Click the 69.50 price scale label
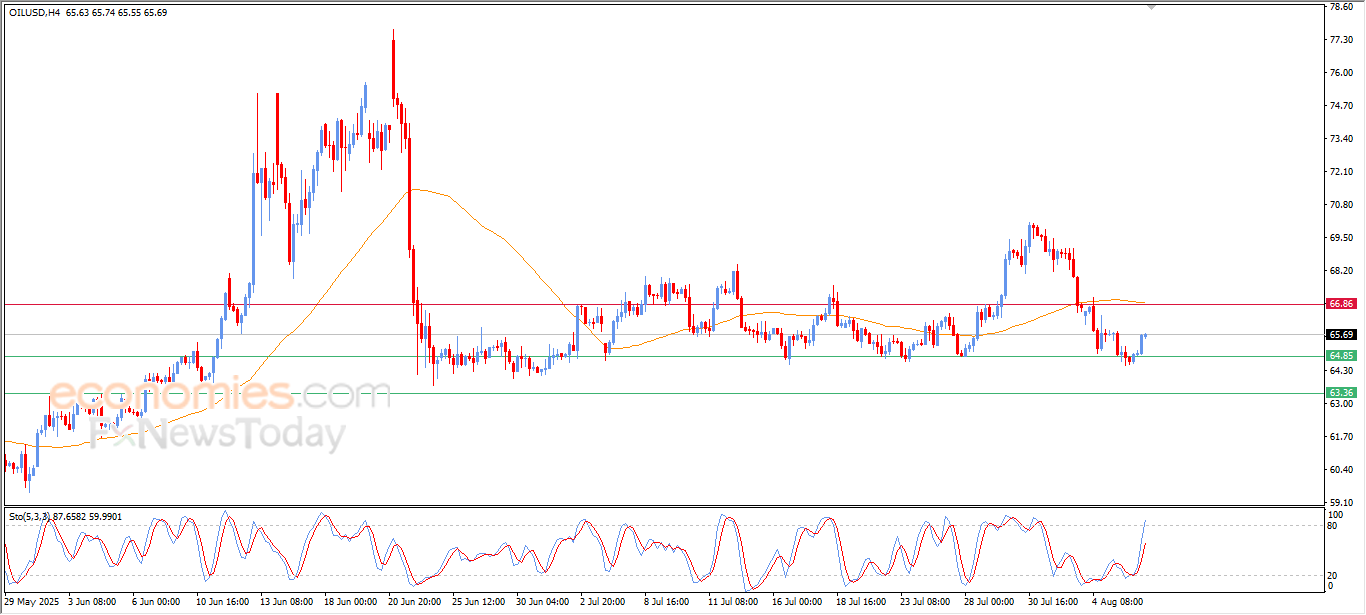Viewport: 1366px width, 615px height. click(1341, 238)
